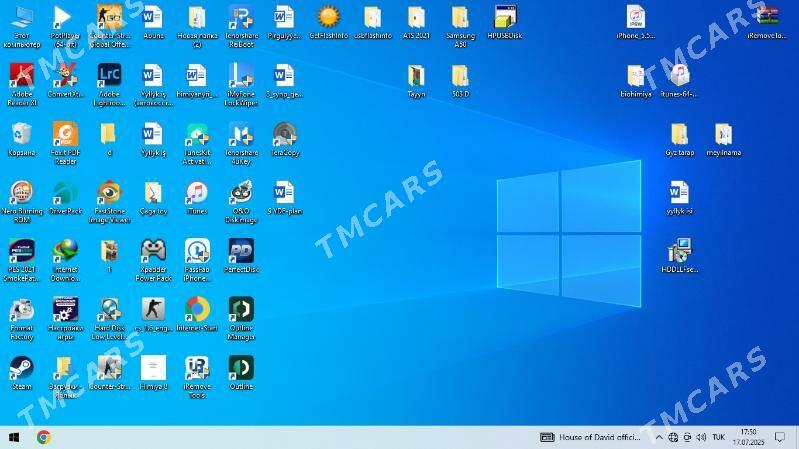Open Google Chrome from the taskbar
The height and width of the screenshot is (449, 799).
pyautogui.click(x=44, y=437)
